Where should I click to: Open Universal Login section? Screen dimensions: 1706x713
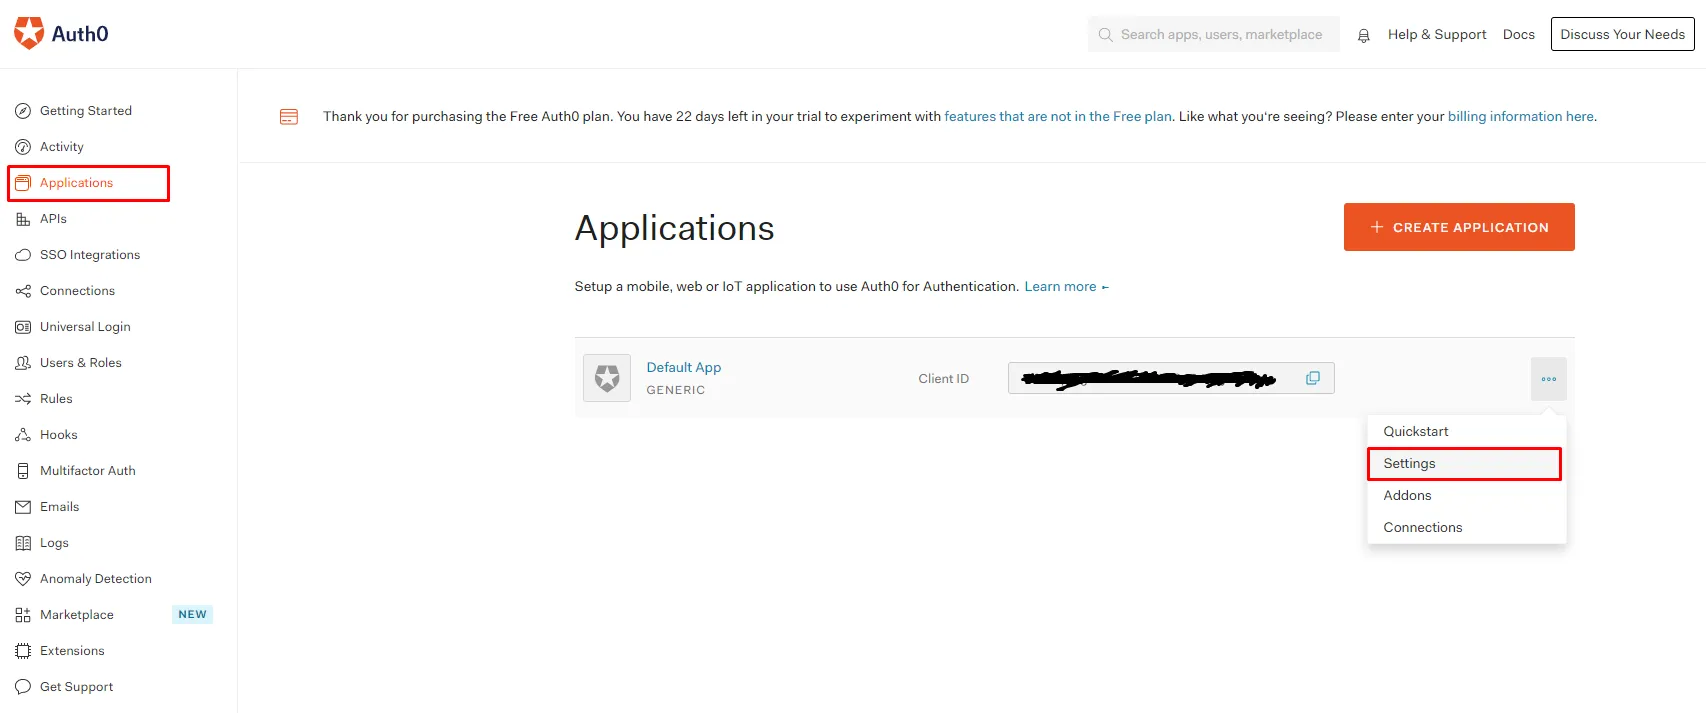coord(85,327)
